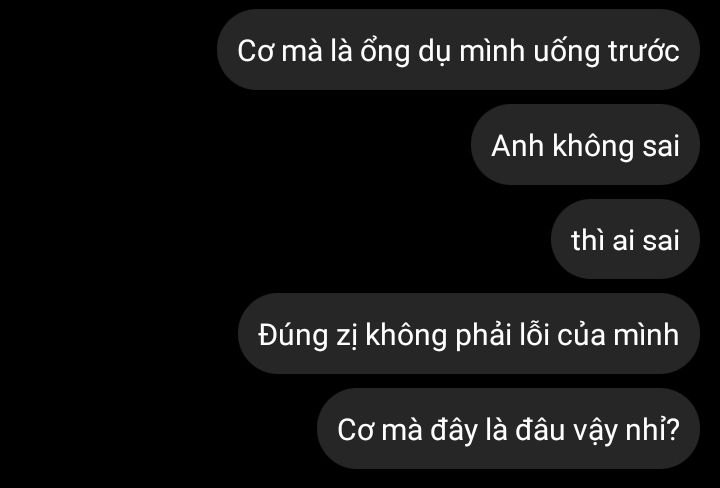
Task: Tap the word "ổng" in the top message
Action: tap(385, 51)
